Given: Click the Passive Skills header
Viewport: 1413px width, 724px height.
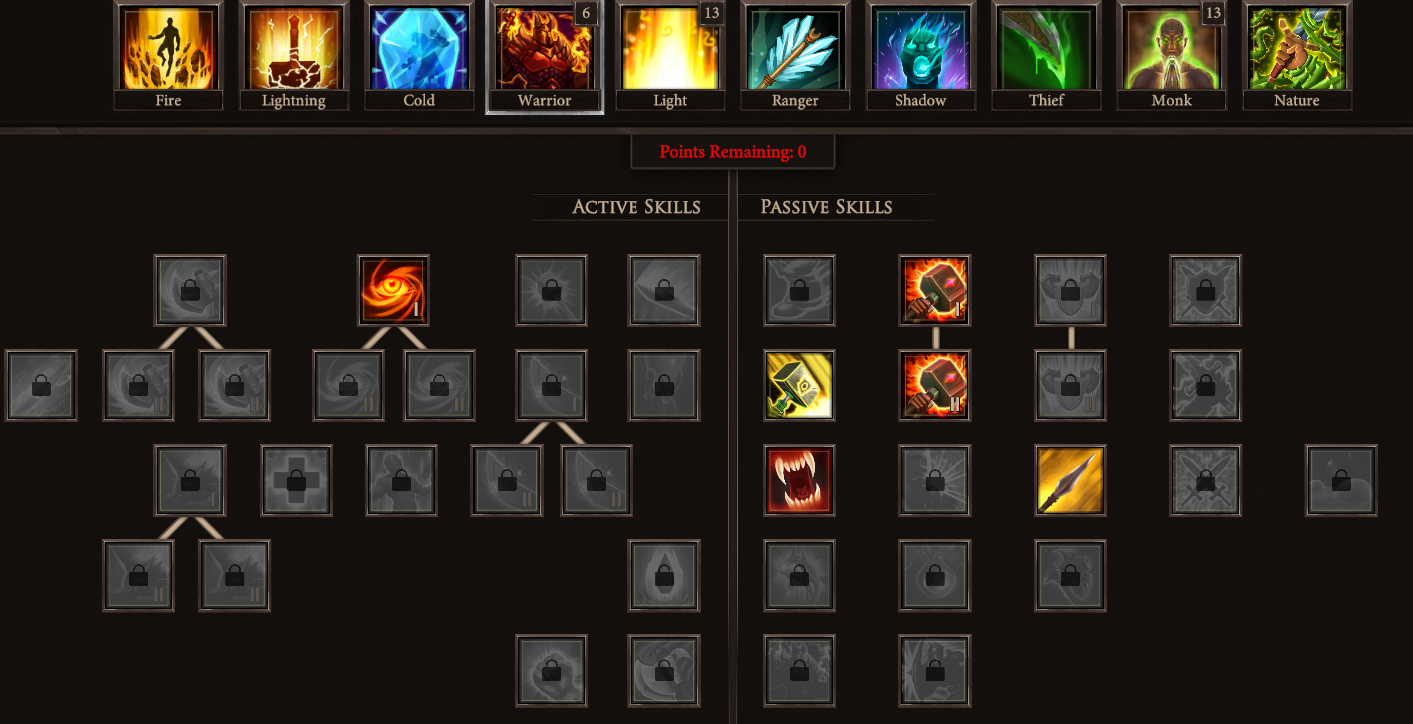Looking at the screenshot, I should pos(827,207).
